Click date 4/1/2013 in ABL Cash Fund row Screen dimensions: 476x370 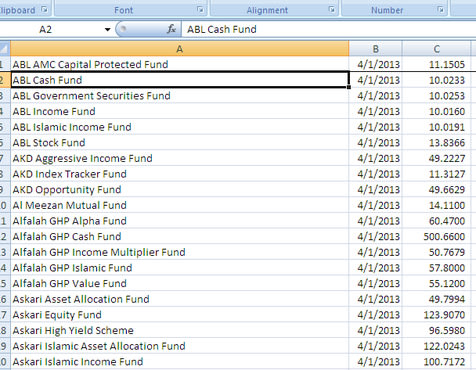(x=376, y=80)
